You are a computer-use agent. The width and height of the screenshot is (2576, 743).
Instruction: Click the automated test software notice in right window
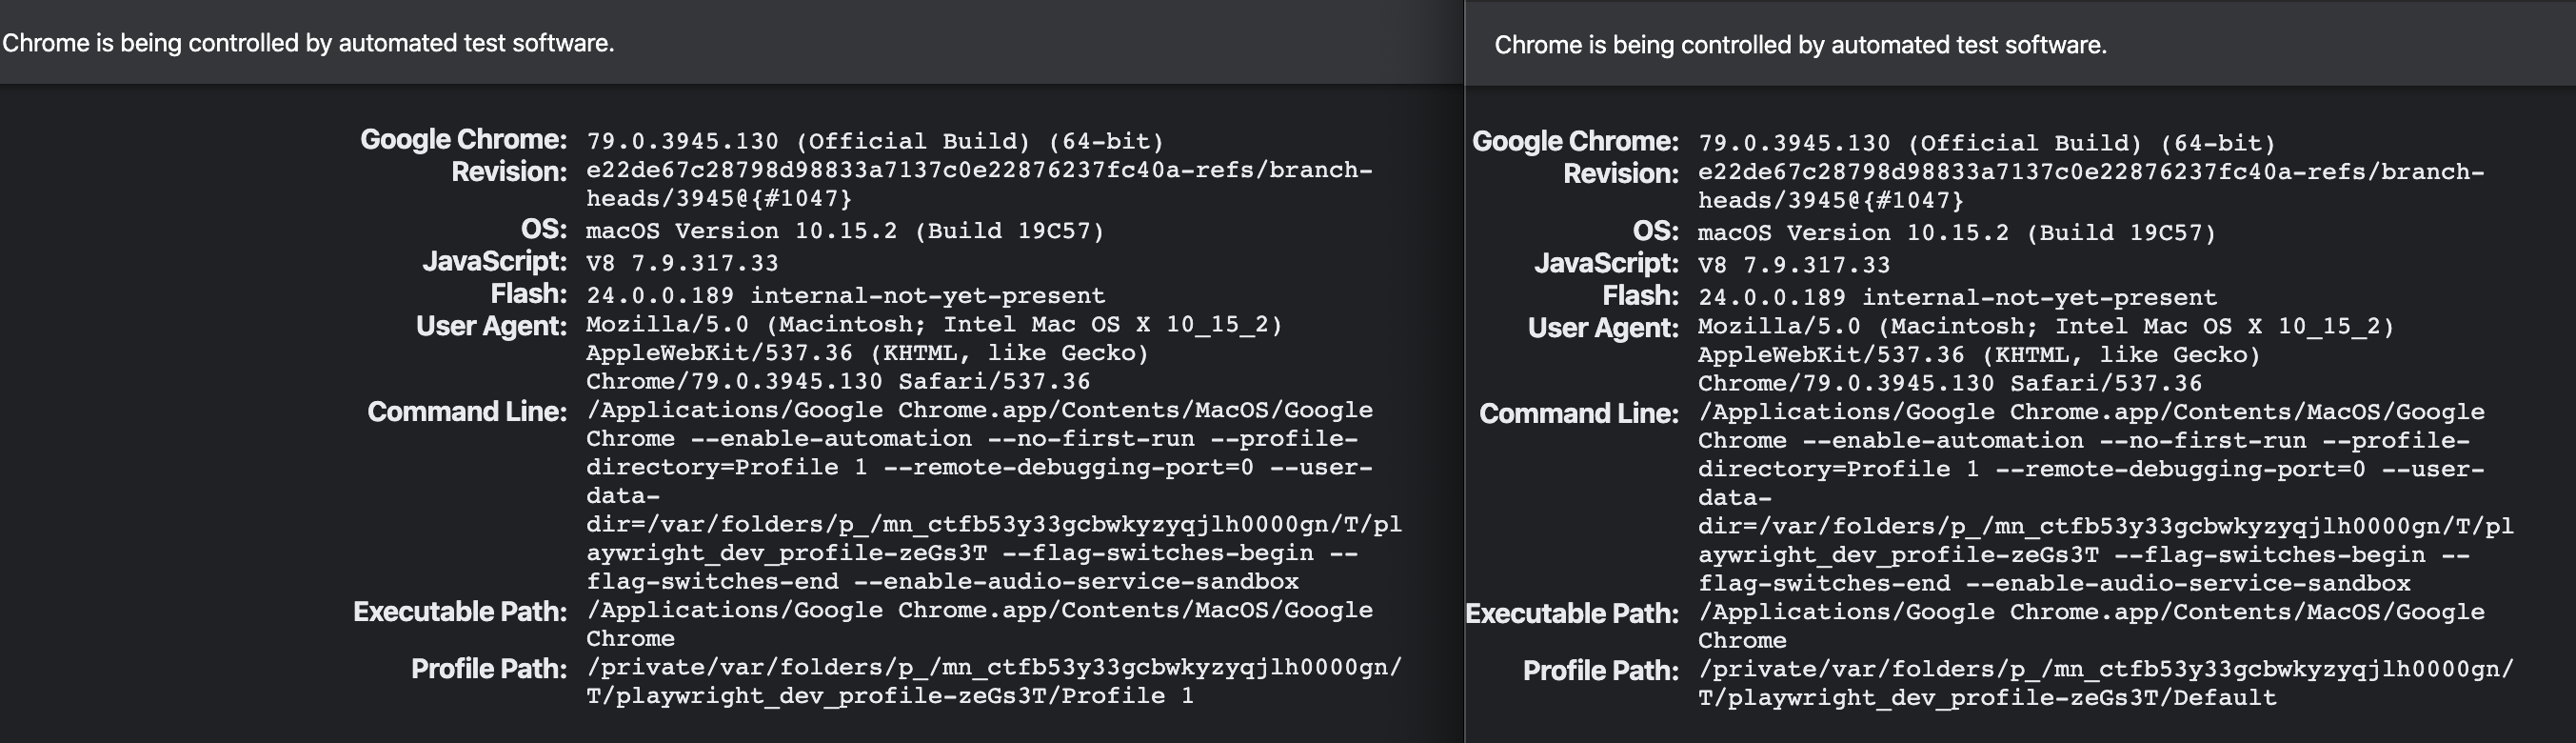click(1800, 45)
